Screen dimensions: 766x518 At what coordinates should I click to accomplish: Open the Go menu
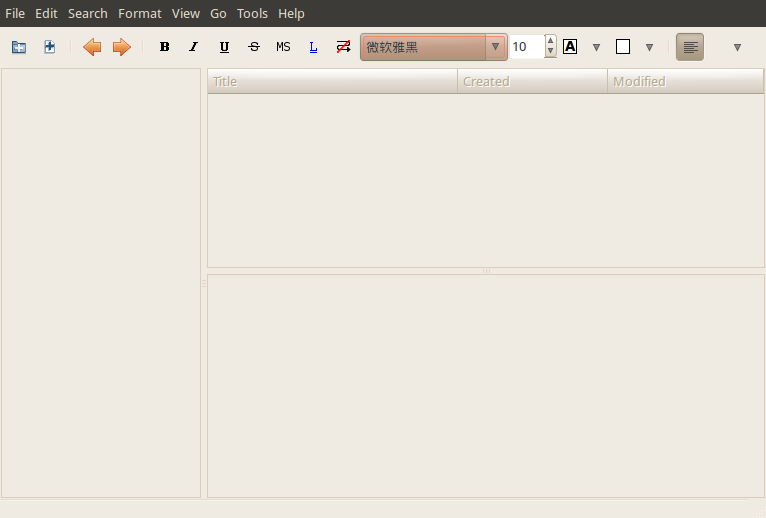(x=218, y=13)
